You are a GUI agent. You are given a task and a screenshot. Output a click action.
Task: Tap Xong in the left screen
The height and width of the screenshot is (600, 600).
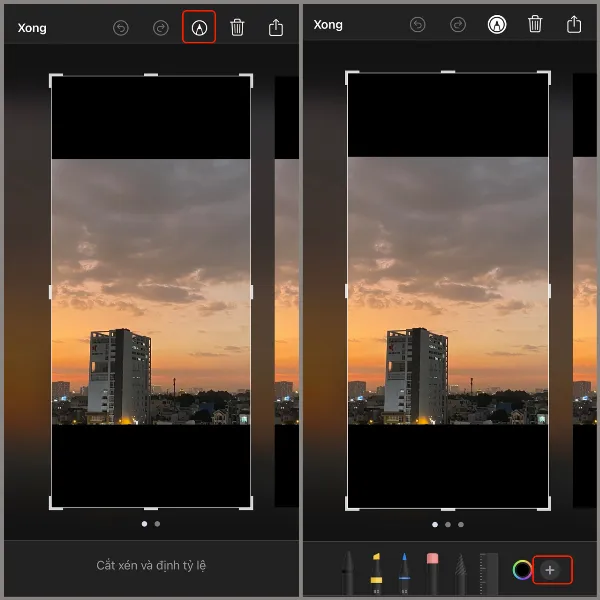coord(32,27)
